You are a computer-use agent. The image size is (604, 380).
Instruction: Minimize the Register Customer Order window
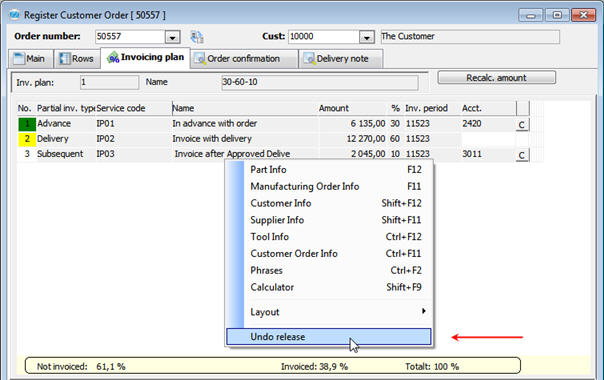pyautogui.click(x=531, y=15)
